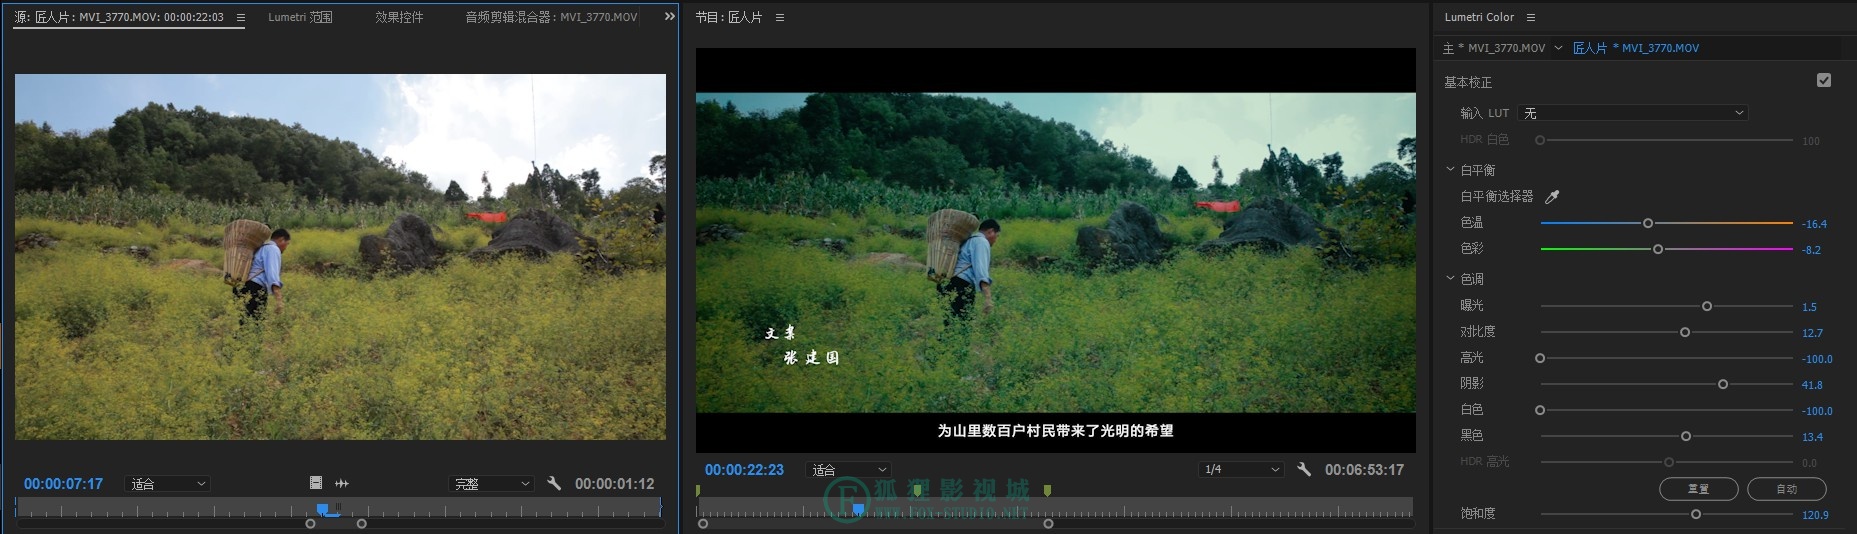This screenshot has height=534, width=1857.
Task: Click the 基本校正 section header
Action: [x=1468, y=82]
